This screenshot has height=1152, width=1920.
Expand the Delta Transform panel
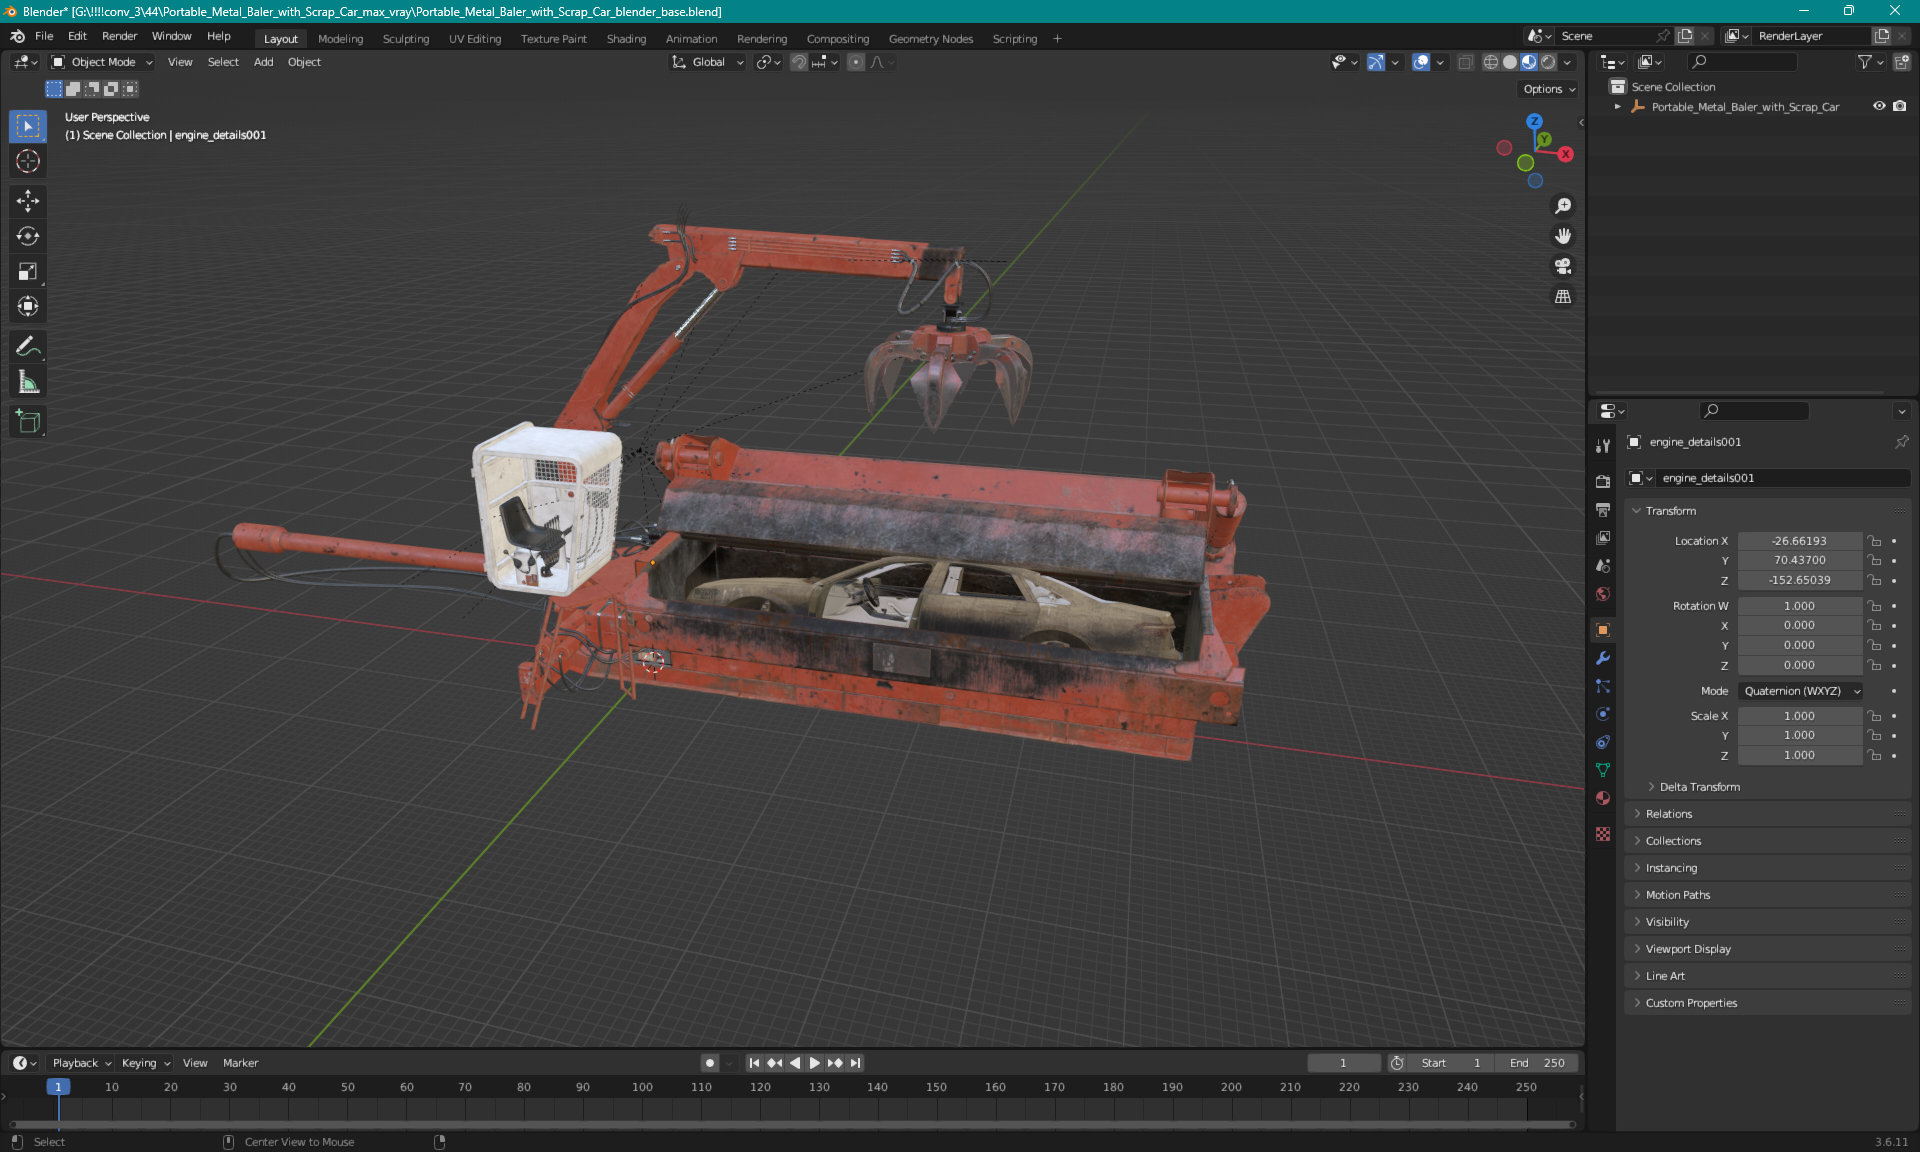pos(1699,787)
